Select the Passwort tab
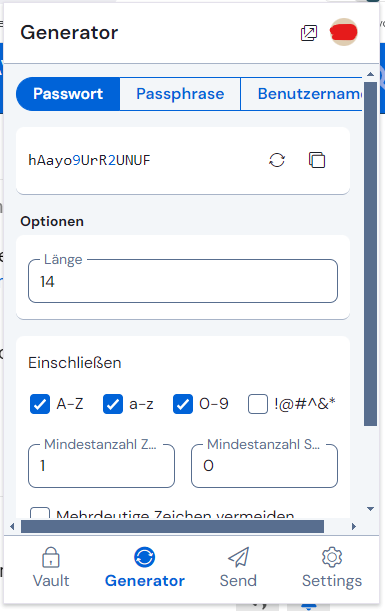The width and height of the screenshot is (385, 611). tap(68, 94)
